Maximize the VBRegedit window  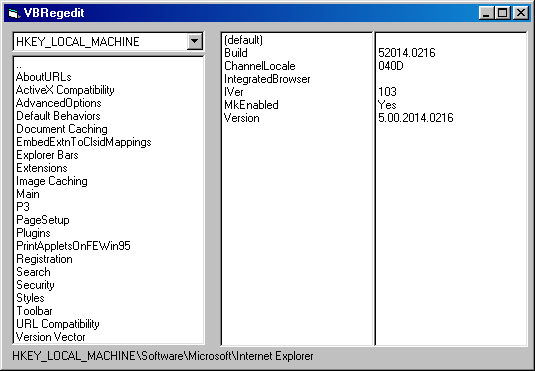pos(502,13)
